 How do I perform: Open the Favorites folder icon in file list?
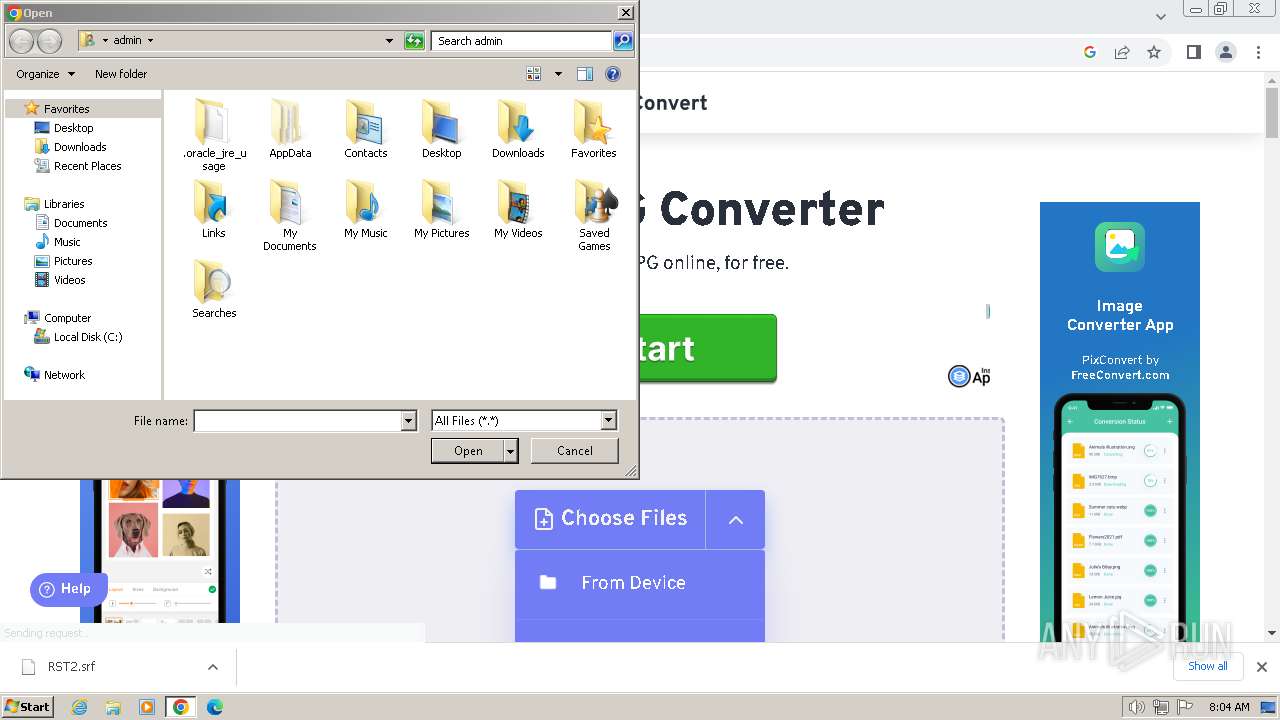[594, 129]
